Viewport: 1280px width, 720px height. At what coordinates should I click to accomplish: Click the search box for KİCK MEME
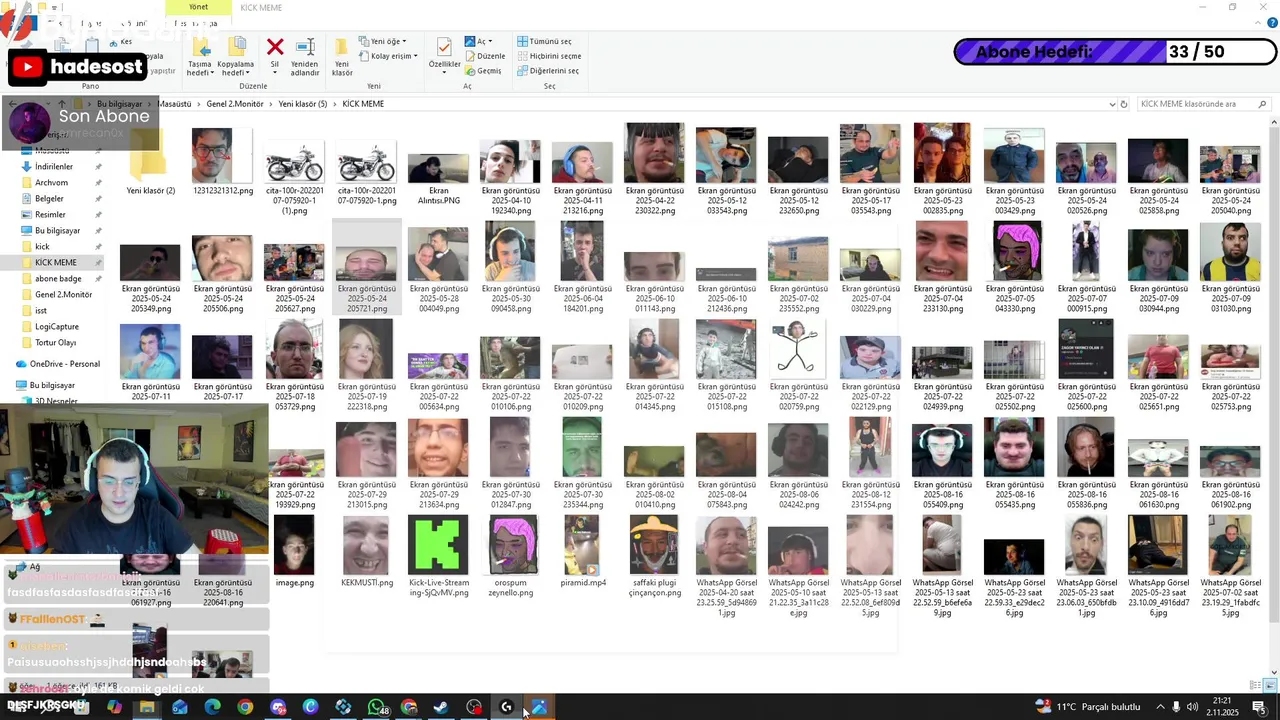point(1203,104)
